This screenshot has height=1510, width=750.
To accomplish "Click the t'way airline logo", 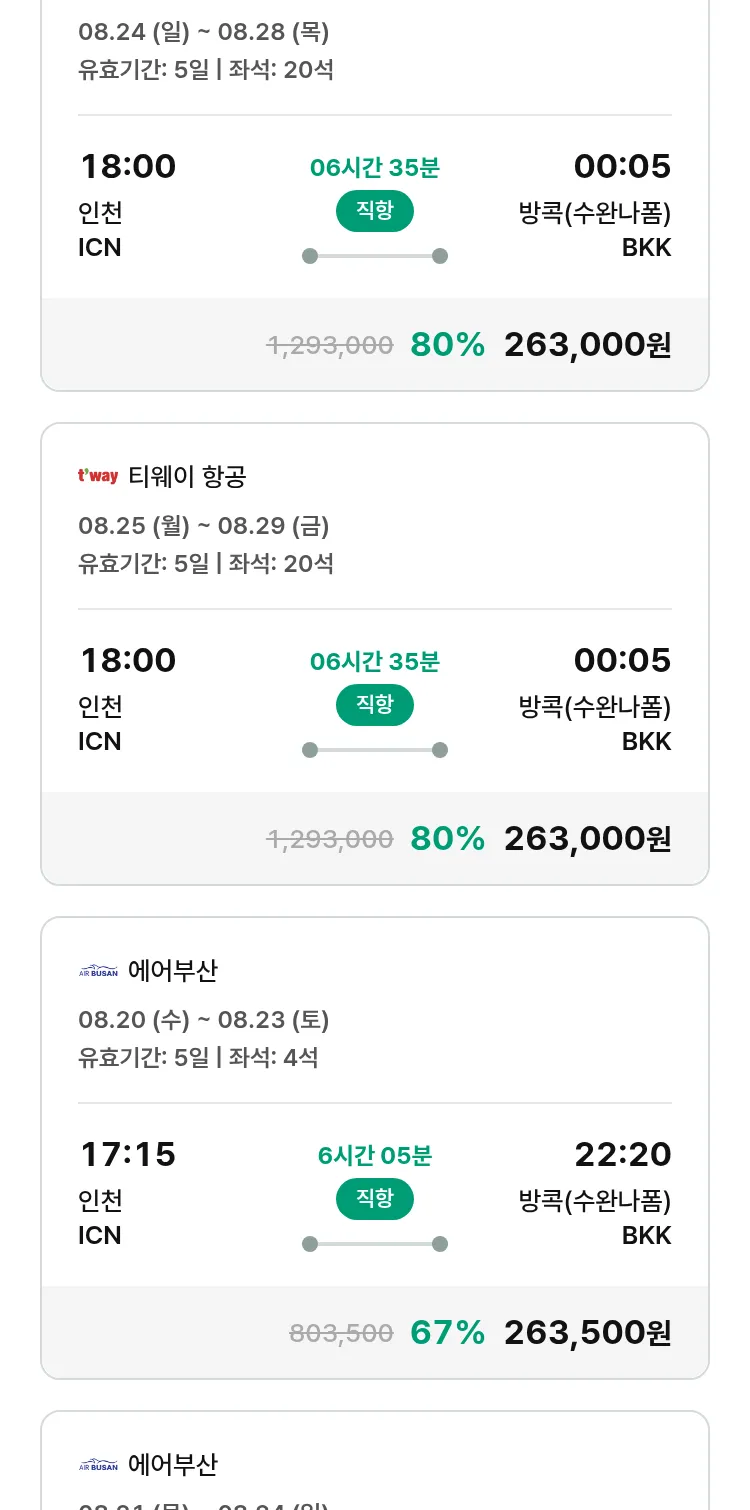I will pos(98,476).
